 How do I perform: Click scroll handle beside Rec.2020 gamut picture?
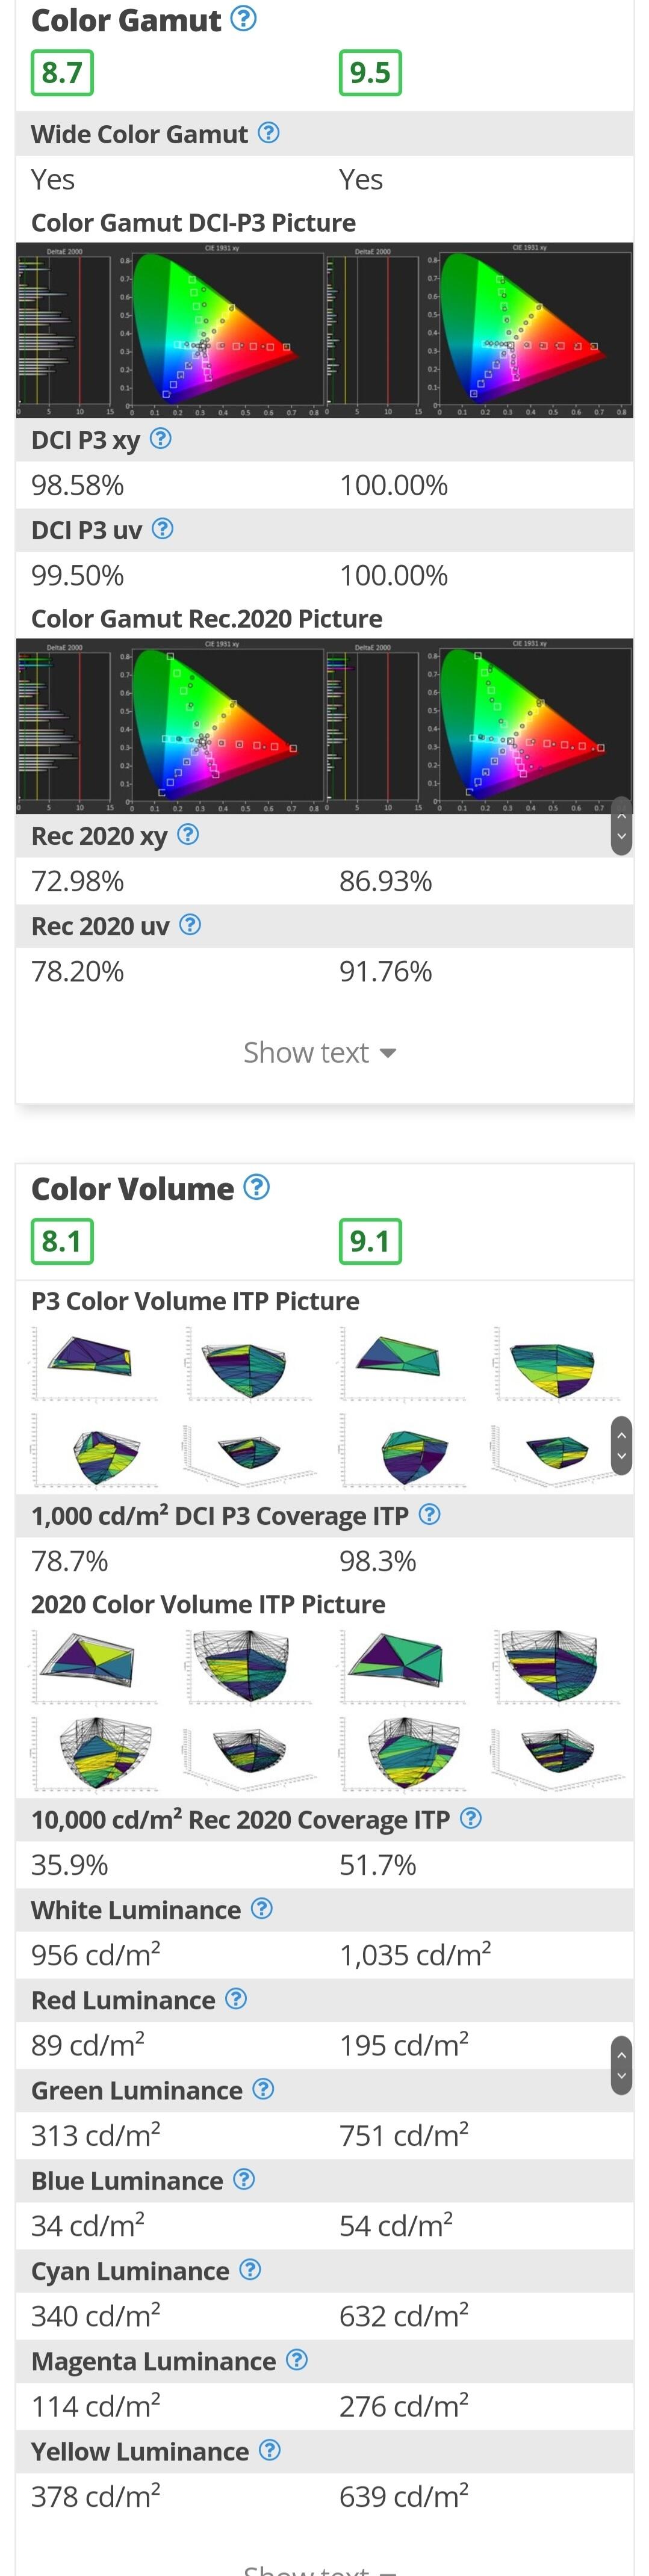pyautogui.click(x=621, y=826)
